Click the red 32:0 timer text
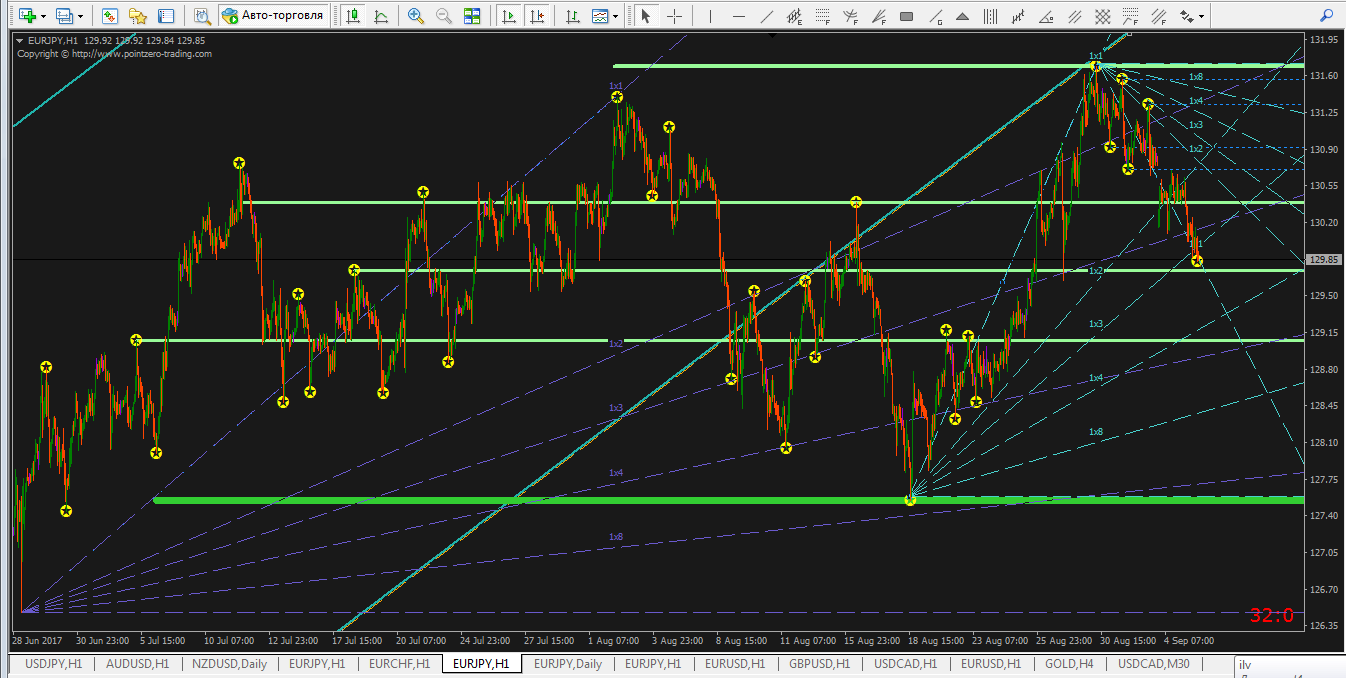The width and height of the screenshot is (1346, 678). [1272, 615]
